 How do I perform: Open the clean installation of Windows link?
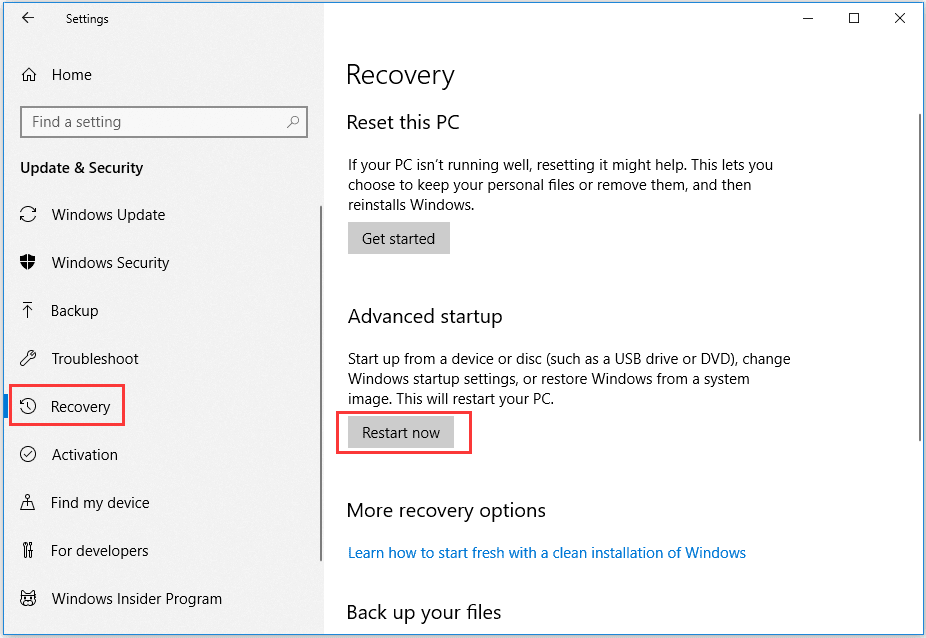[547, 552]
